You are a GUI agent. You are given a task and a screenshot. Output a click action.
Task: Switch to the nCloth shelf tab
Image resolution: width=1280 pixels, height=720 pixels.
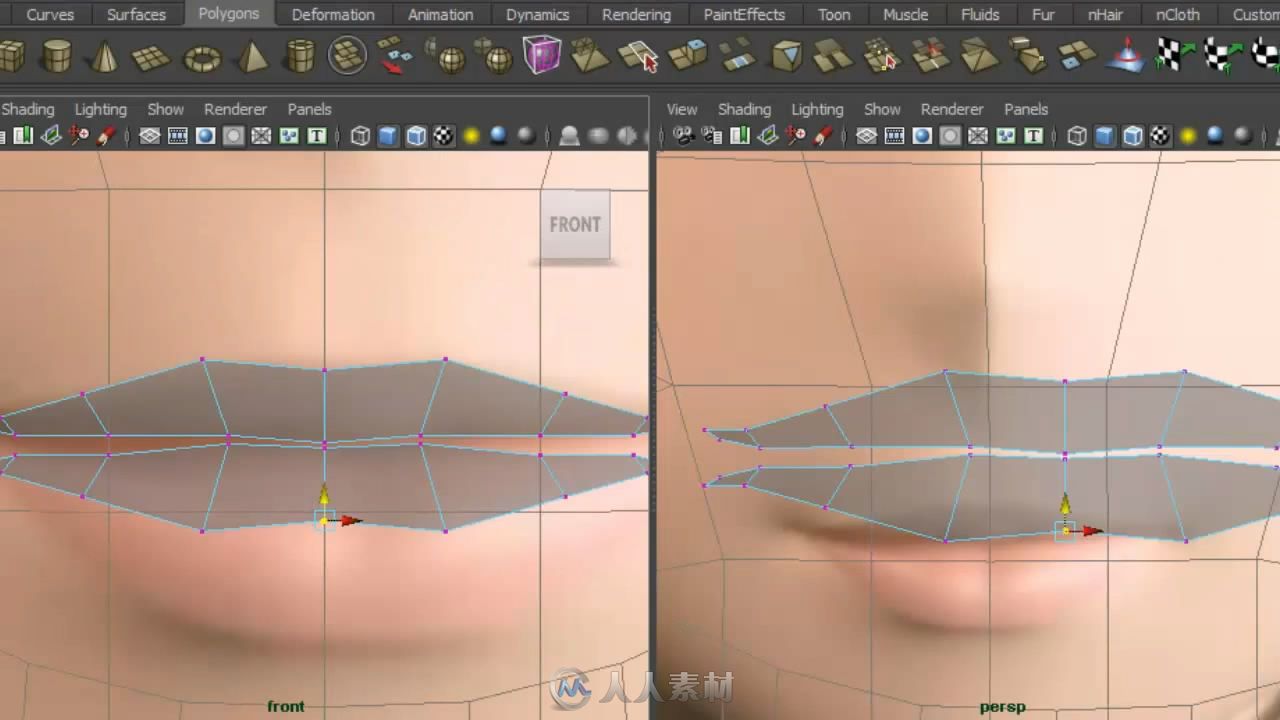[1178, 14]
